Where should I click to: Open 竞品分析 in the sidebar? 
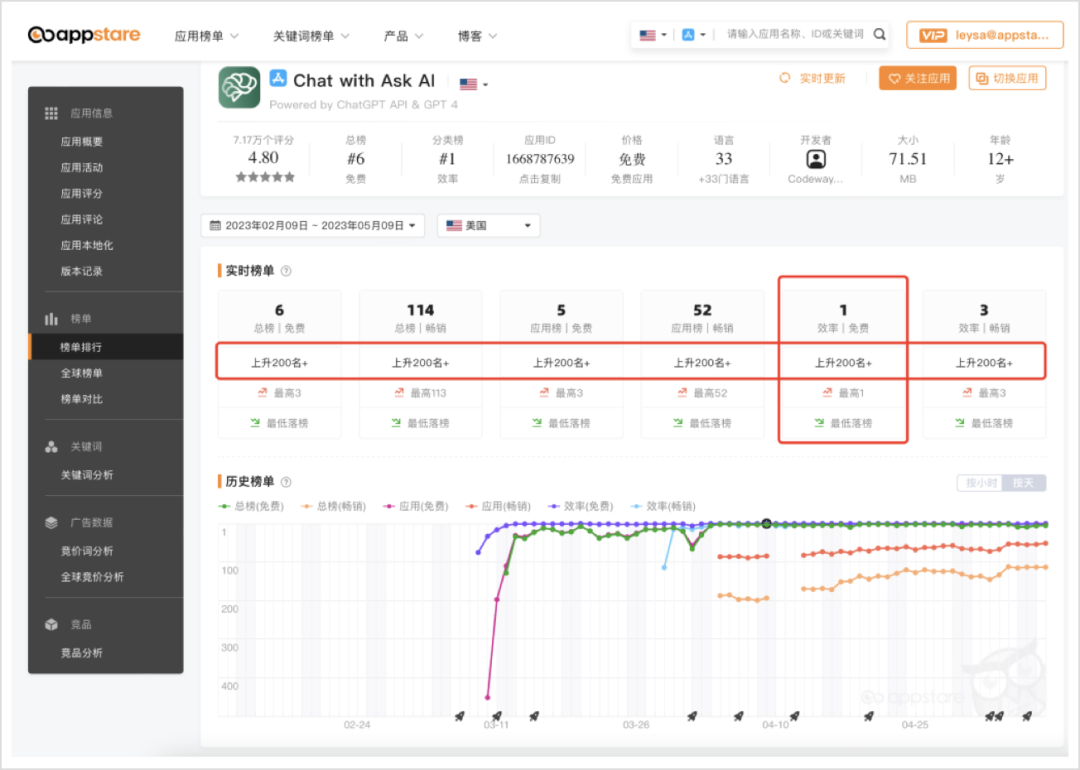81,653
